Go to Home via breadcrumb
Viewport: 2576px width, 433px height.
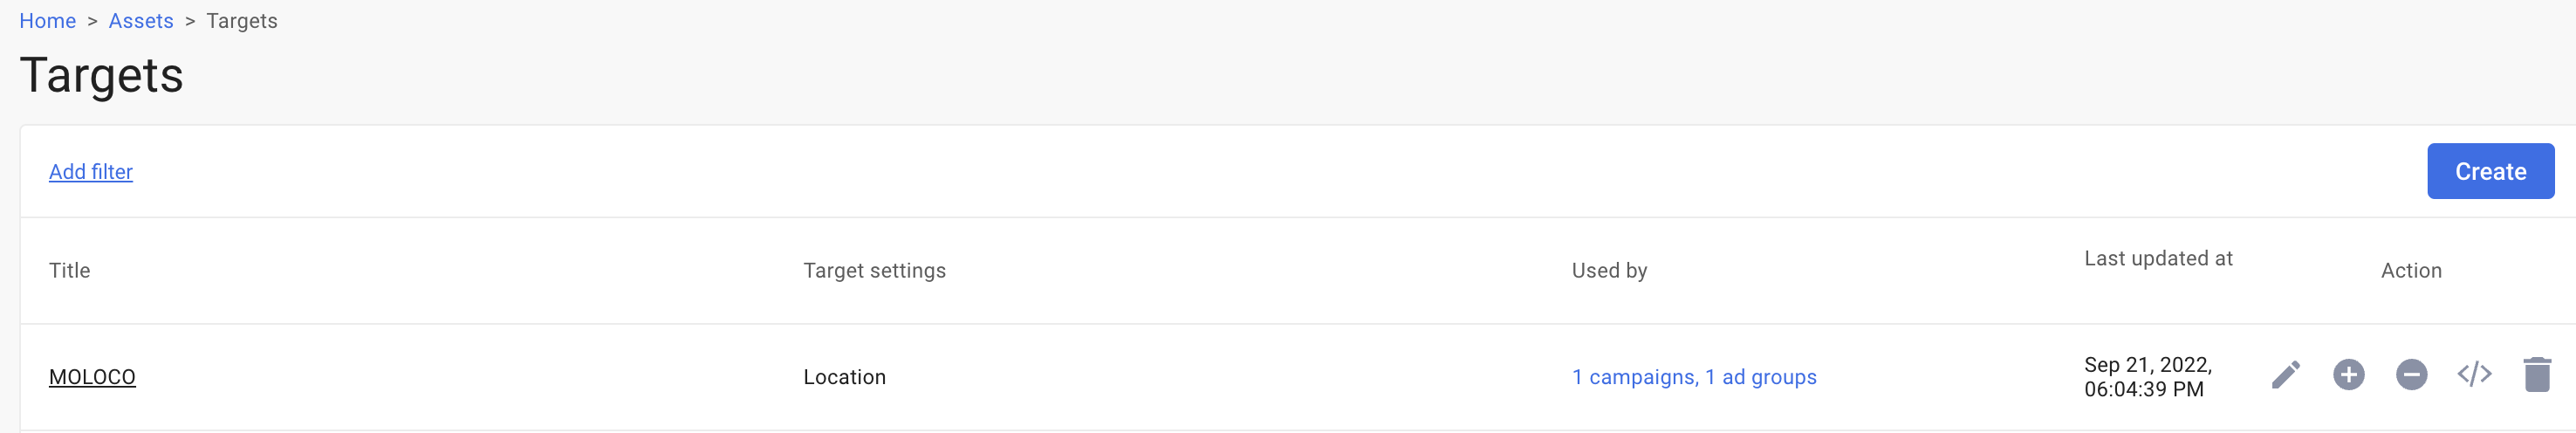47,21
